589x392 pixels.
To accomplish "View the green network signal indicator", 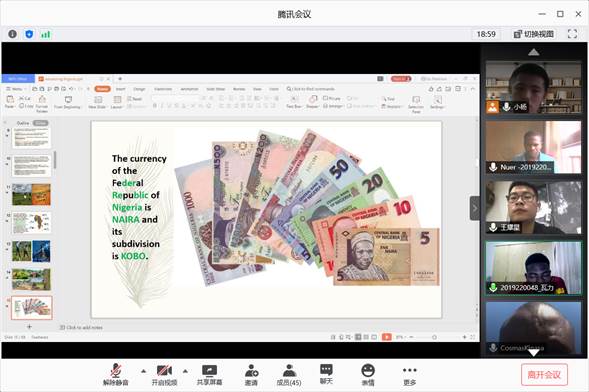I will click(x=45, y=35).
